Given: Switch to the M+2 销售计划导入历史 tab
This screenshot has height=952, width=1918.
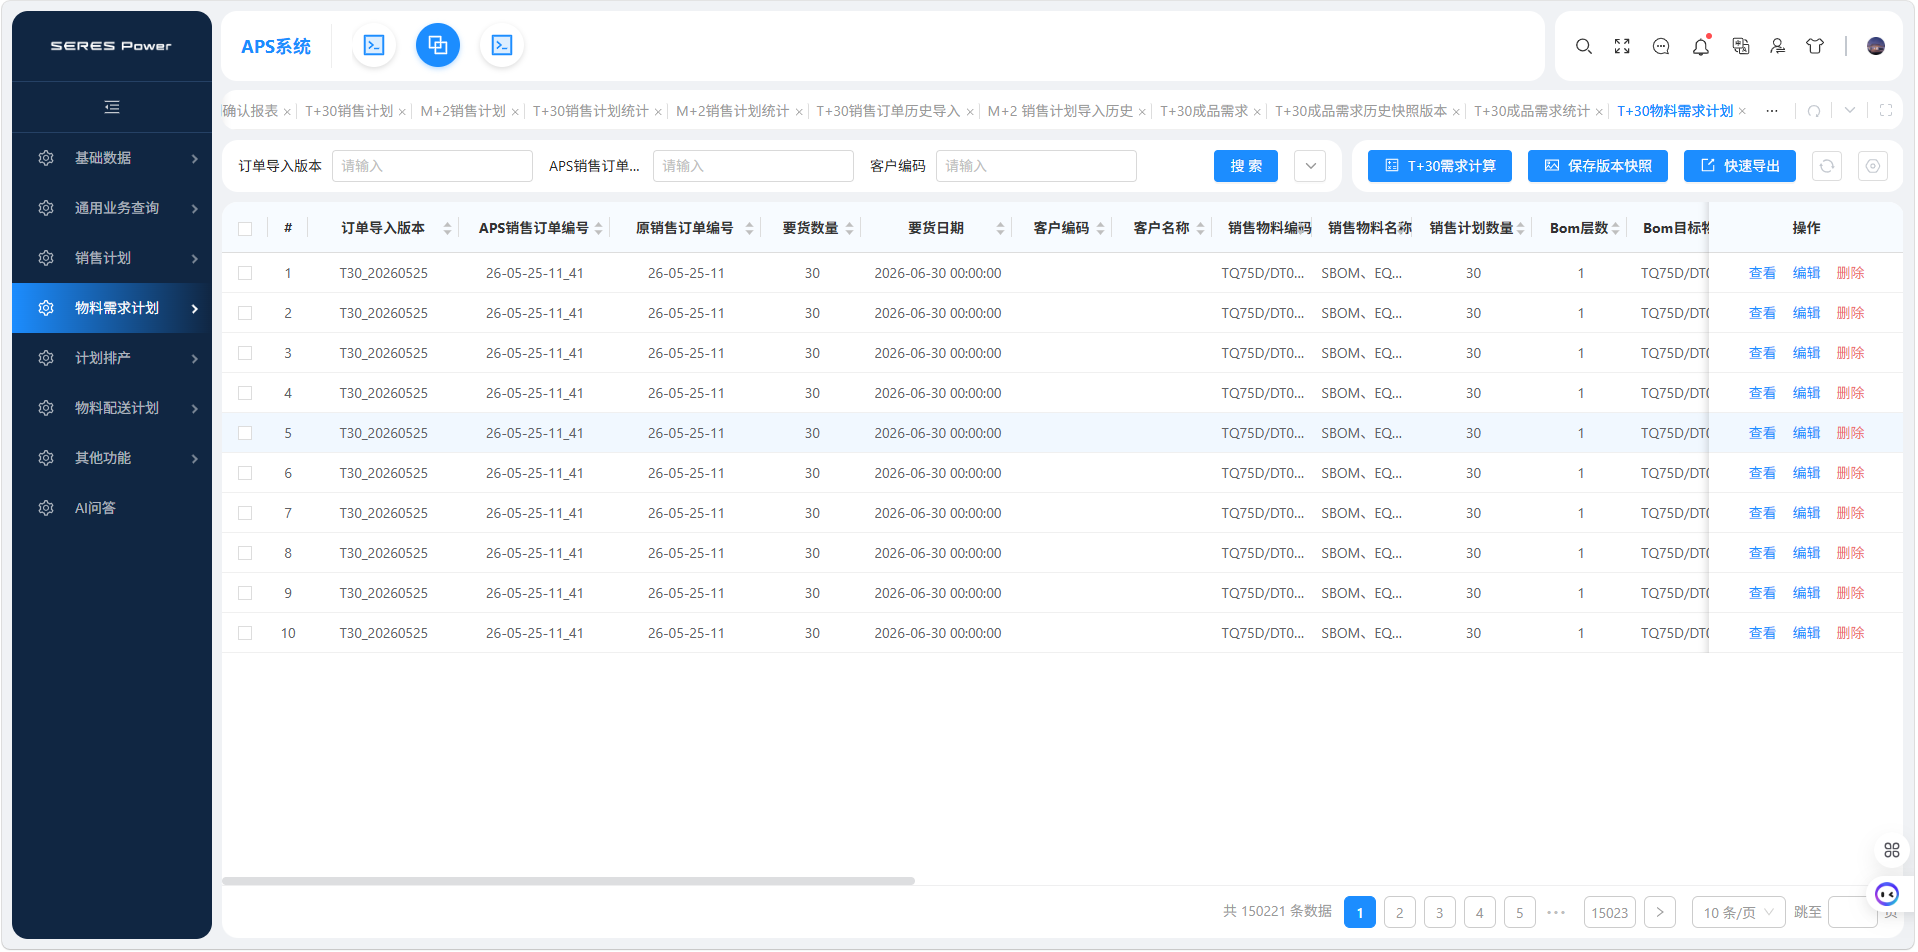Looking at the screenshot, I should tap(1060, 111).
